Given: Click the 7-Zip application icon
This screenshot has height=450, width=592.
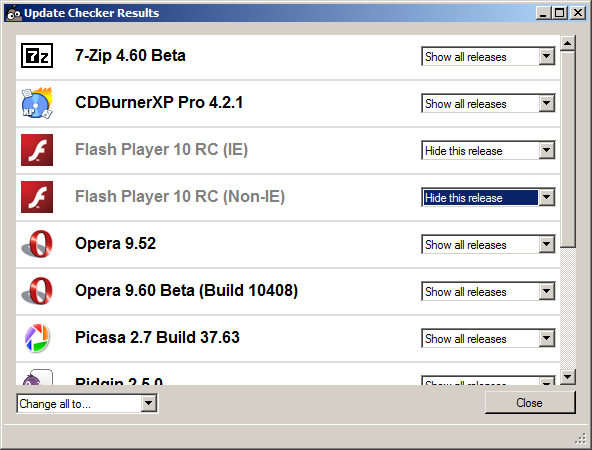Looking at the screenshot, I should click(37, 56).
